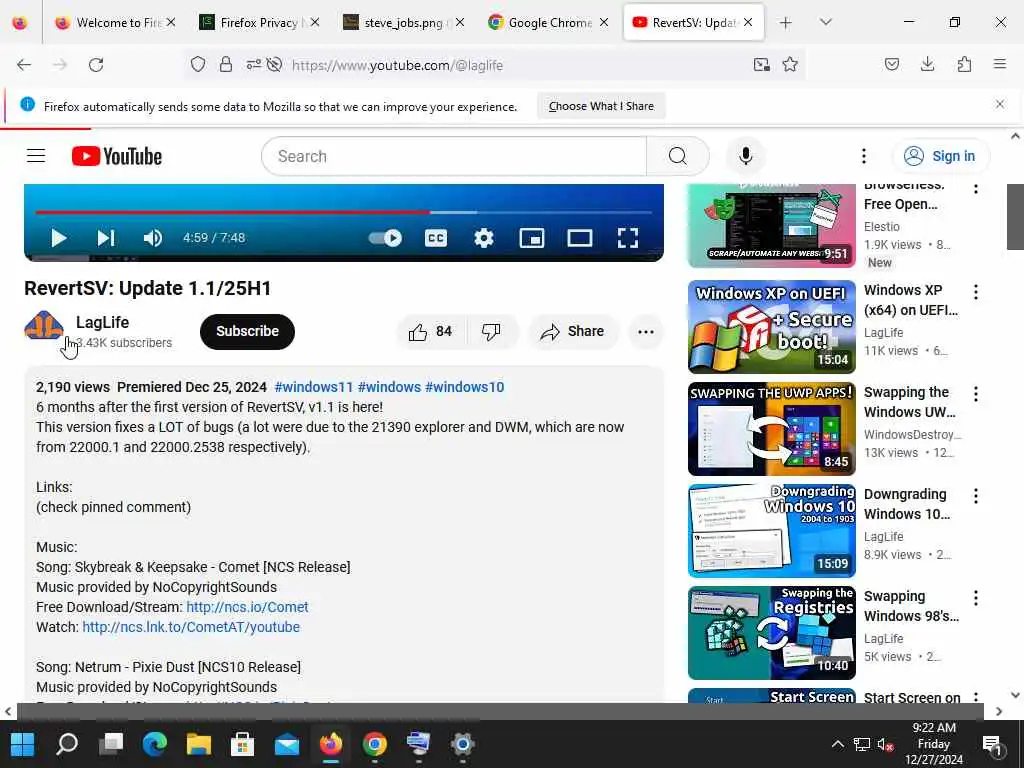Open Windows XP on UEFI video thumbnail
The width and height of the screenshot is (1024, 768).
771,327
